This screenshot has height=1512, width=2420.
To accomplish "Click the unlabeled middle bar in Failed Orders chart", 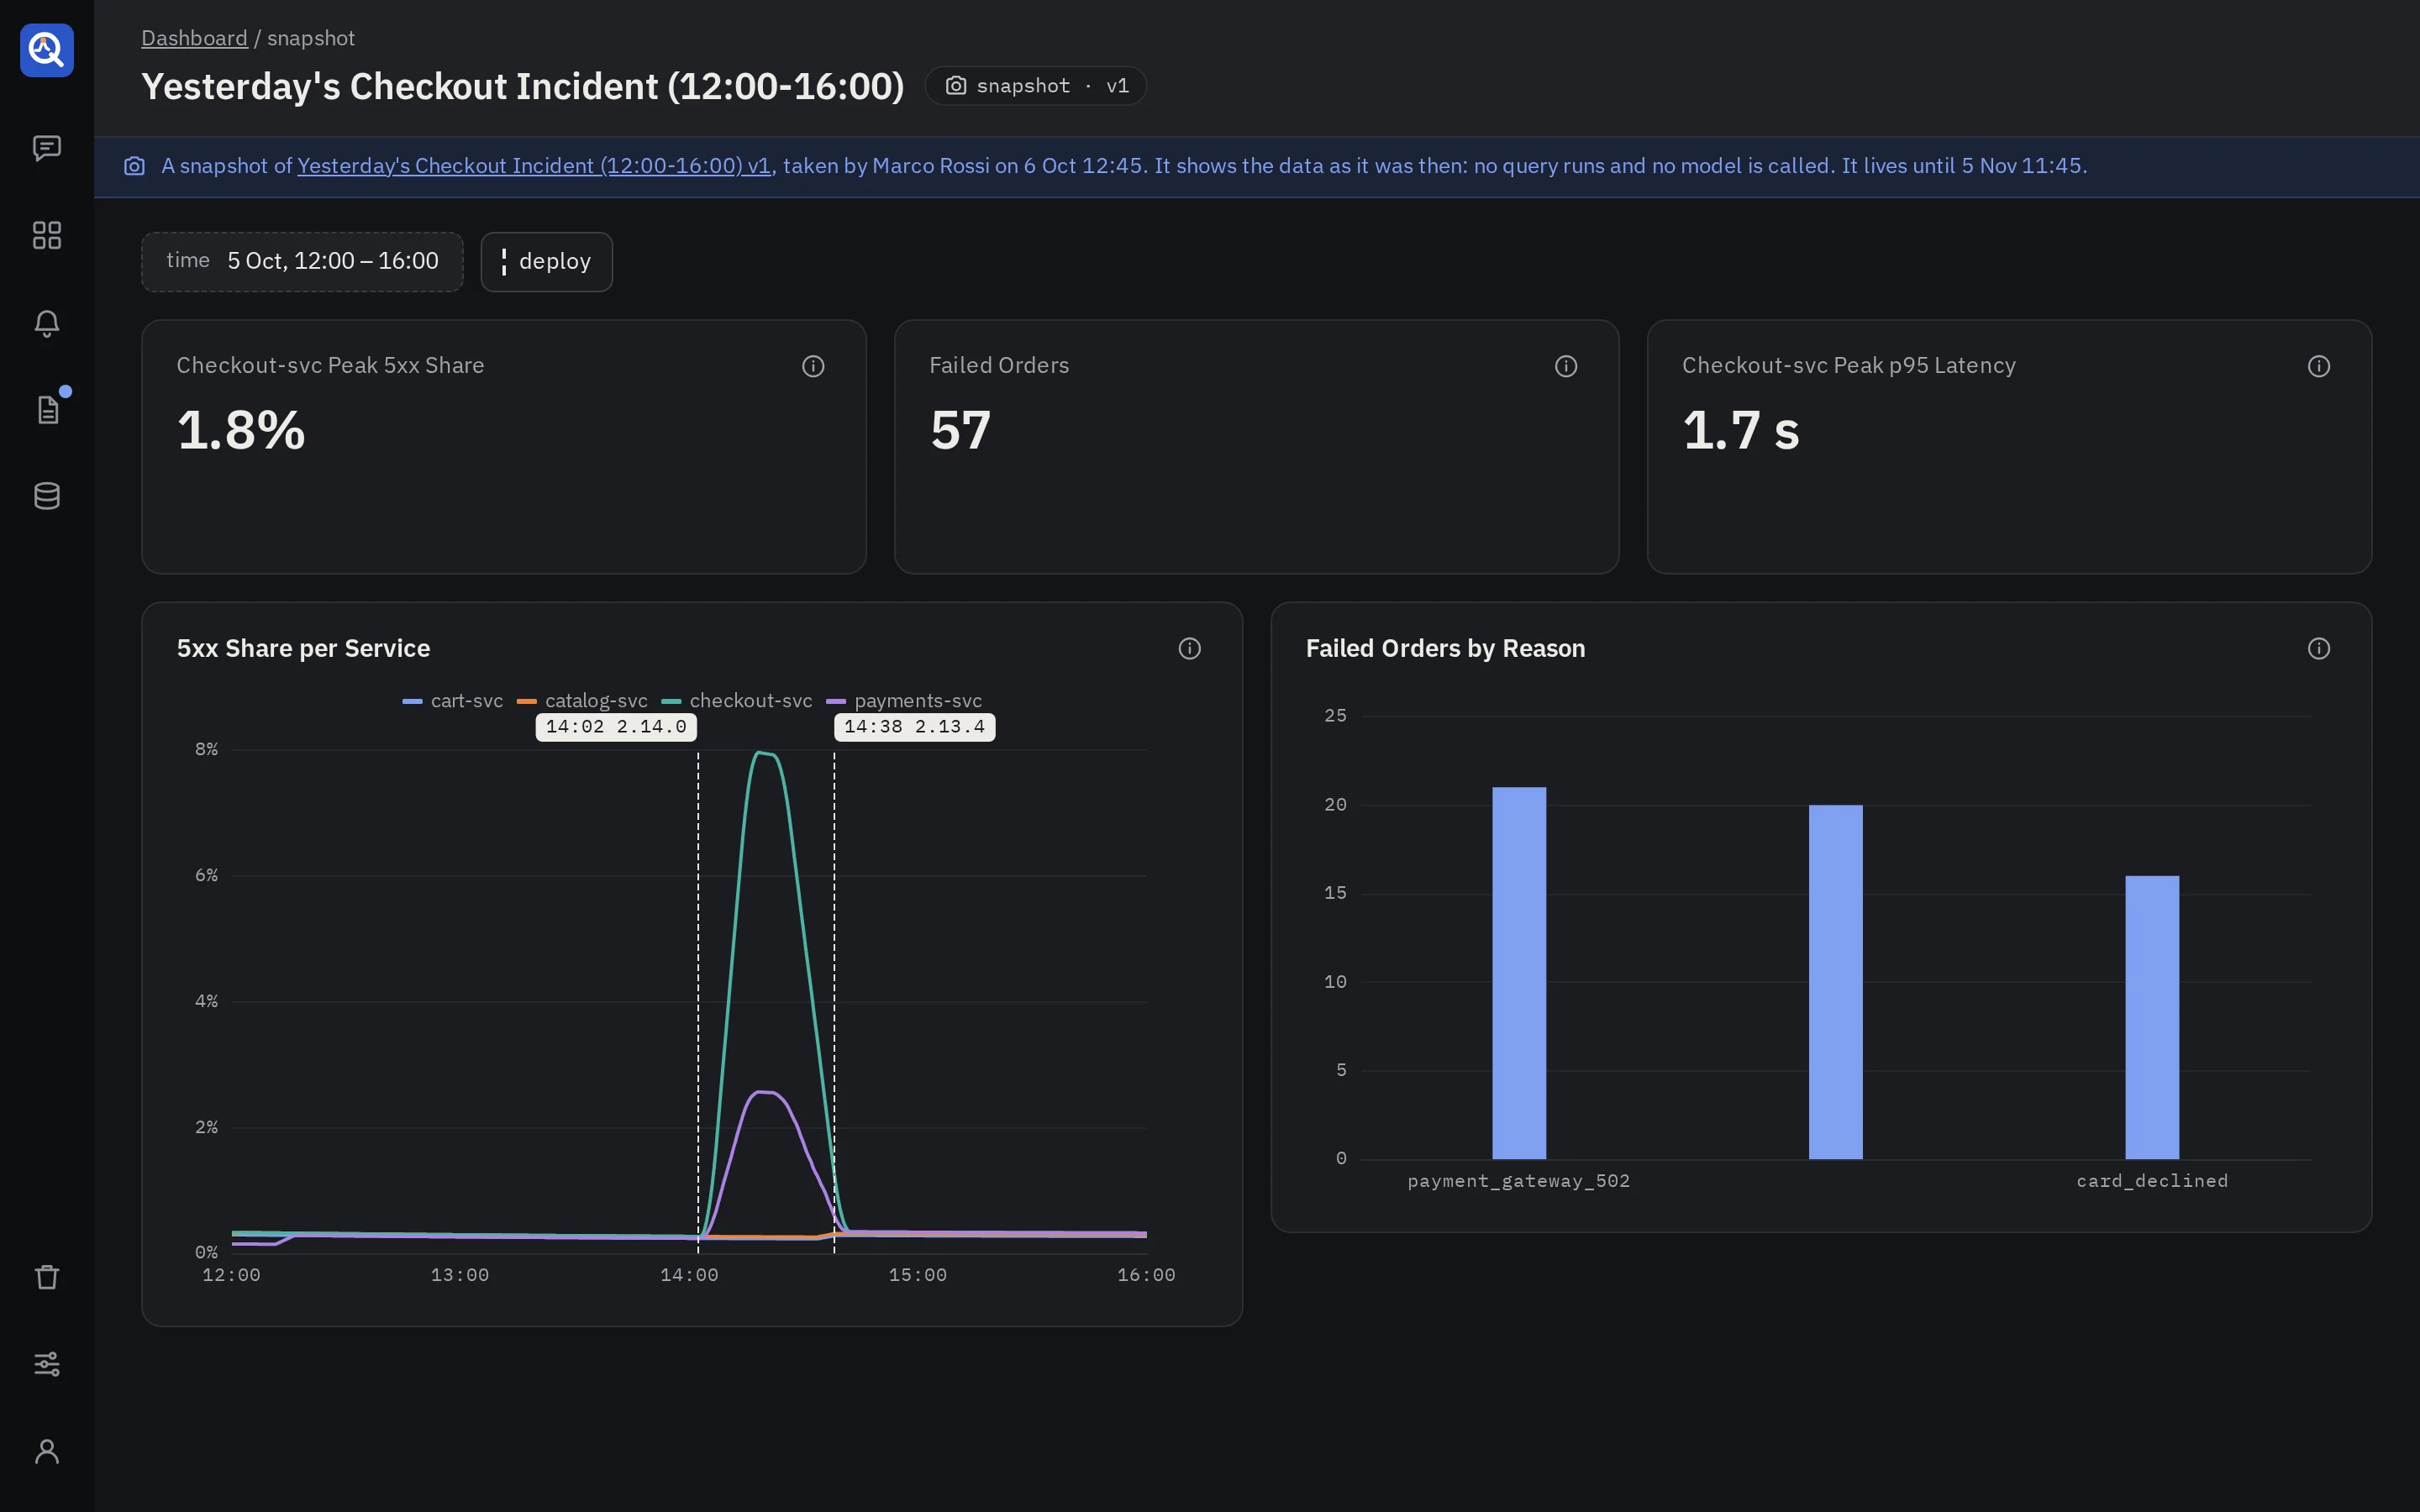I will (1836, 982).
